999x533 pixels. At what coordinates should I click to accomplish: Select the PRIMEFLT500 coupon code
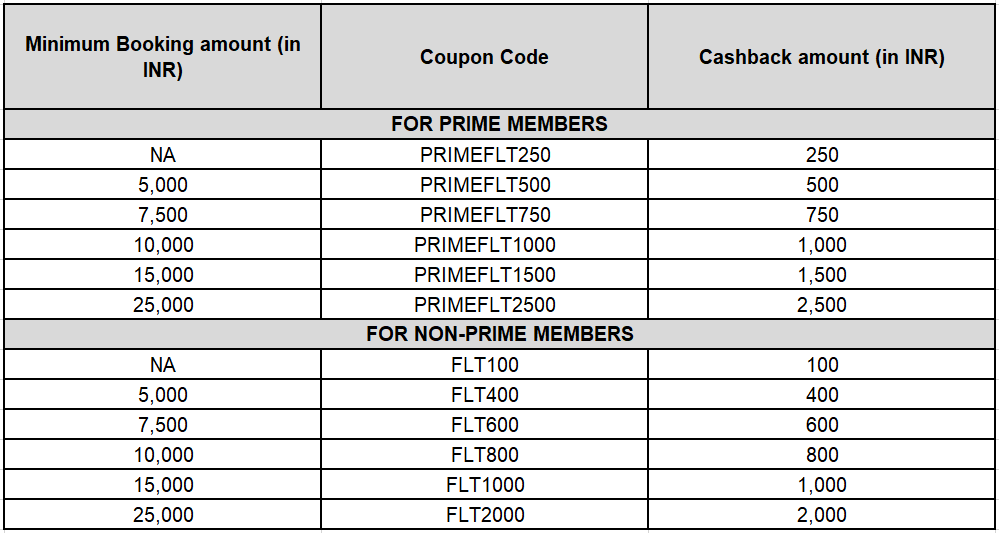point(485,185)
